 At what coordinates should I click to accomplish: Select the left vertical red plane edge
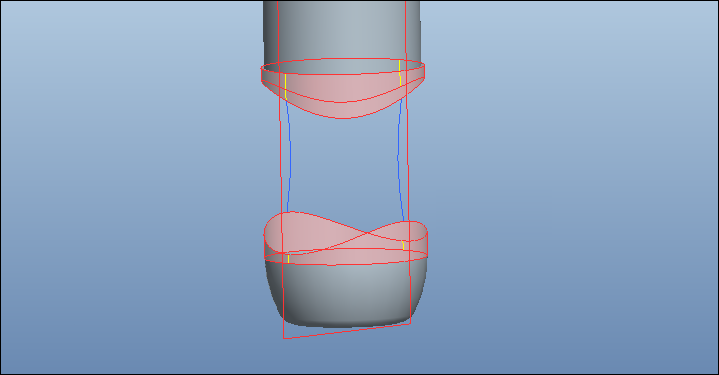click(x=280, y=170)
